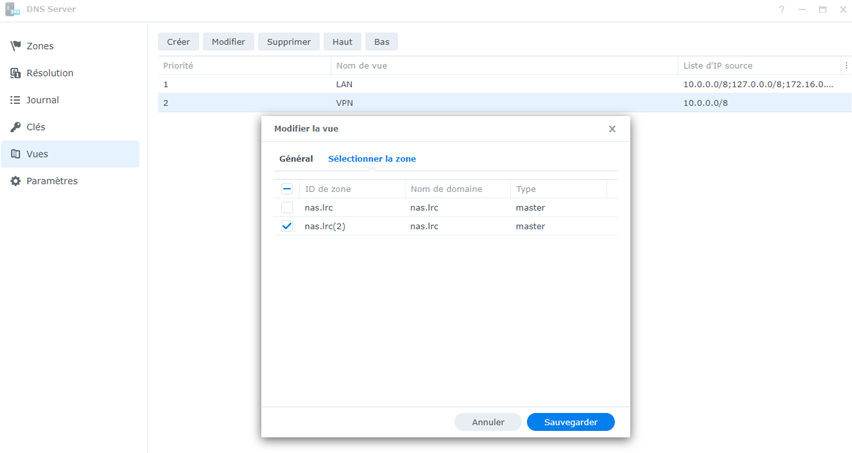This screenshot has height=453, width=852.
Task: Open the help question mark icon
Action: [782, 10]
